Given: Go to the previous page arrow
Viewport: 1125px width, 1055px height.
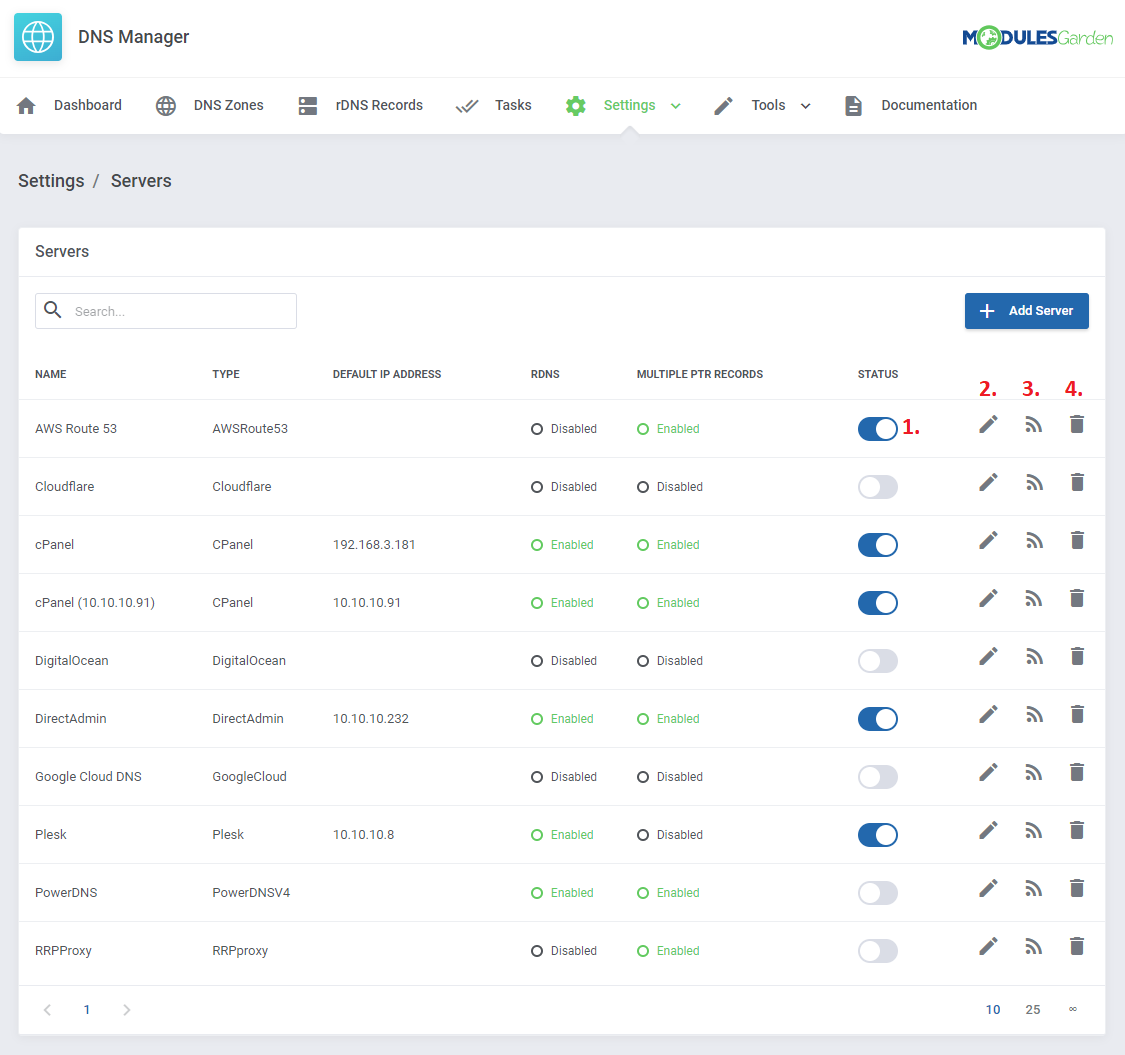Looking at the screenshot, I should 47,1010.
